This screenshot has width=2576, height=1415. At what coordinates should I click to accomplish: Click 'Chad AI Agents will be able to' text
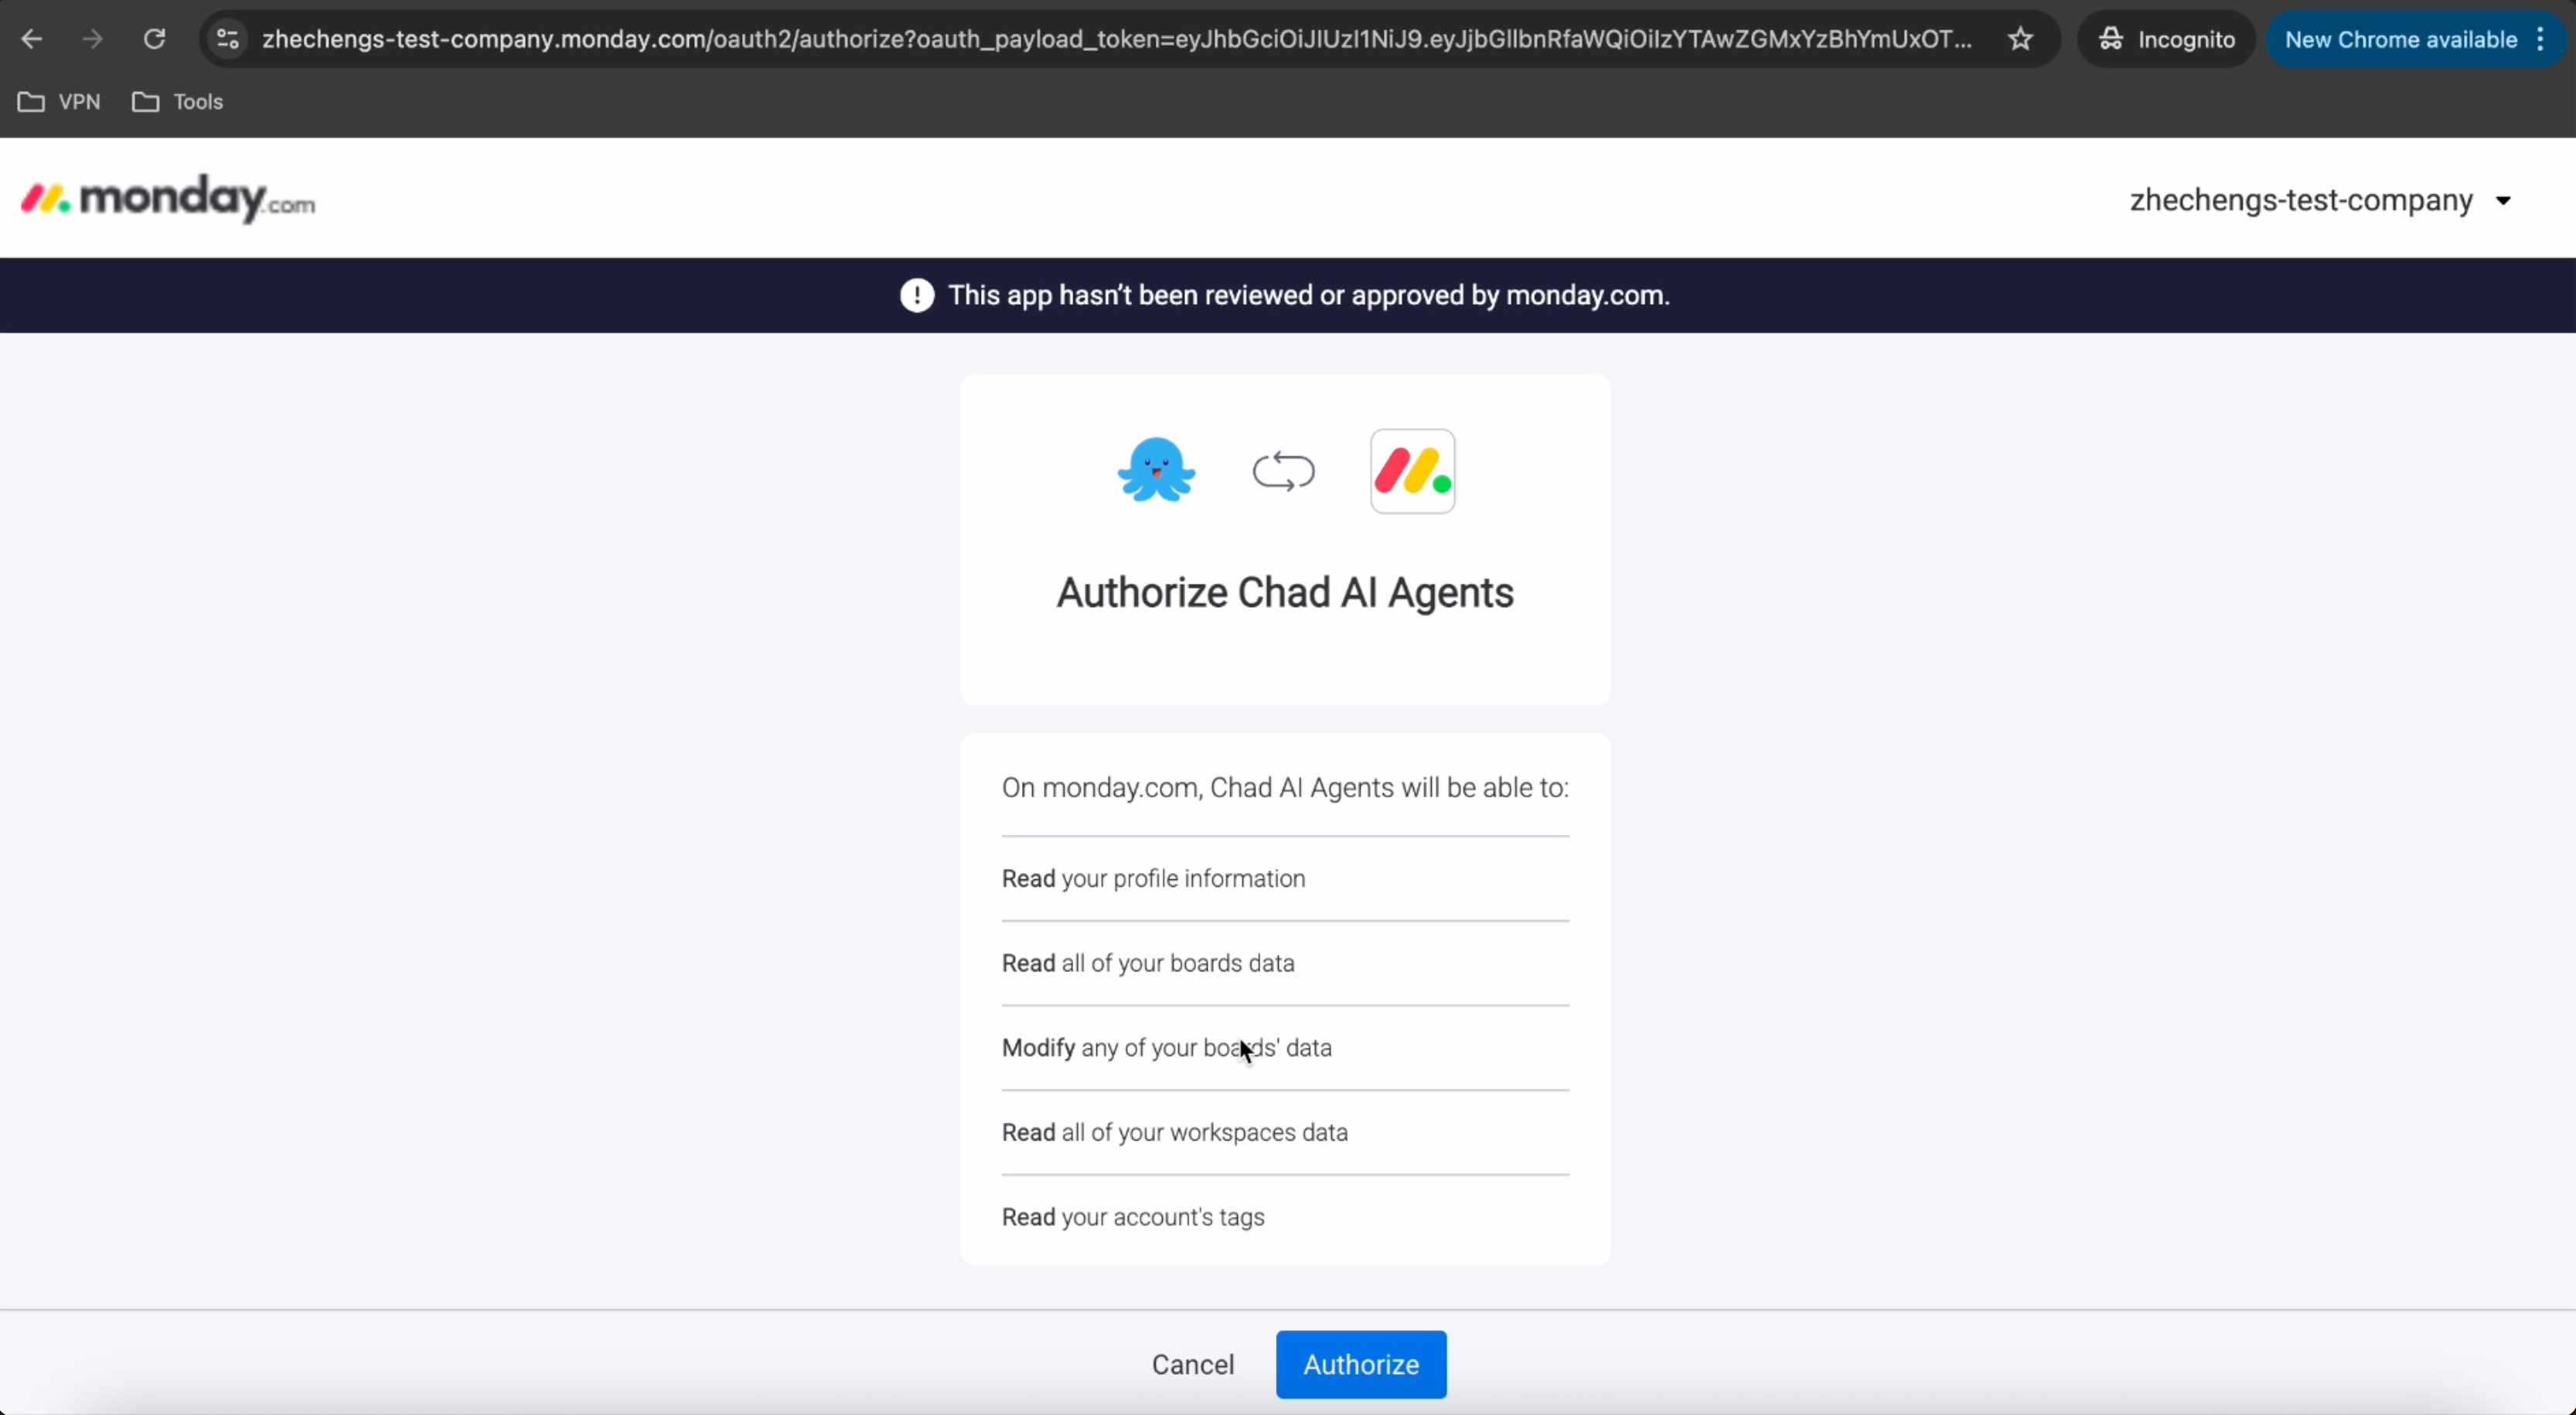click(1389, 788)
